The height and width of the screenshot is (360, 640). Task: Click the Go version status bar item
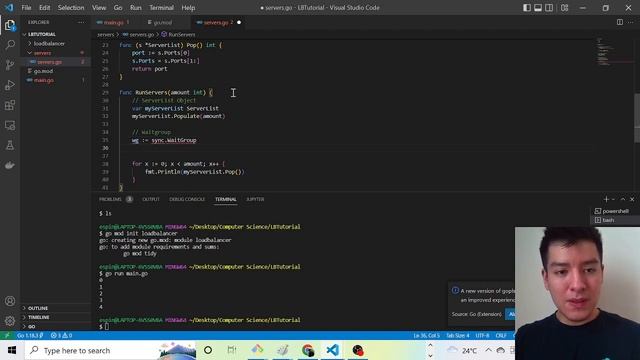tap(30, 336)
